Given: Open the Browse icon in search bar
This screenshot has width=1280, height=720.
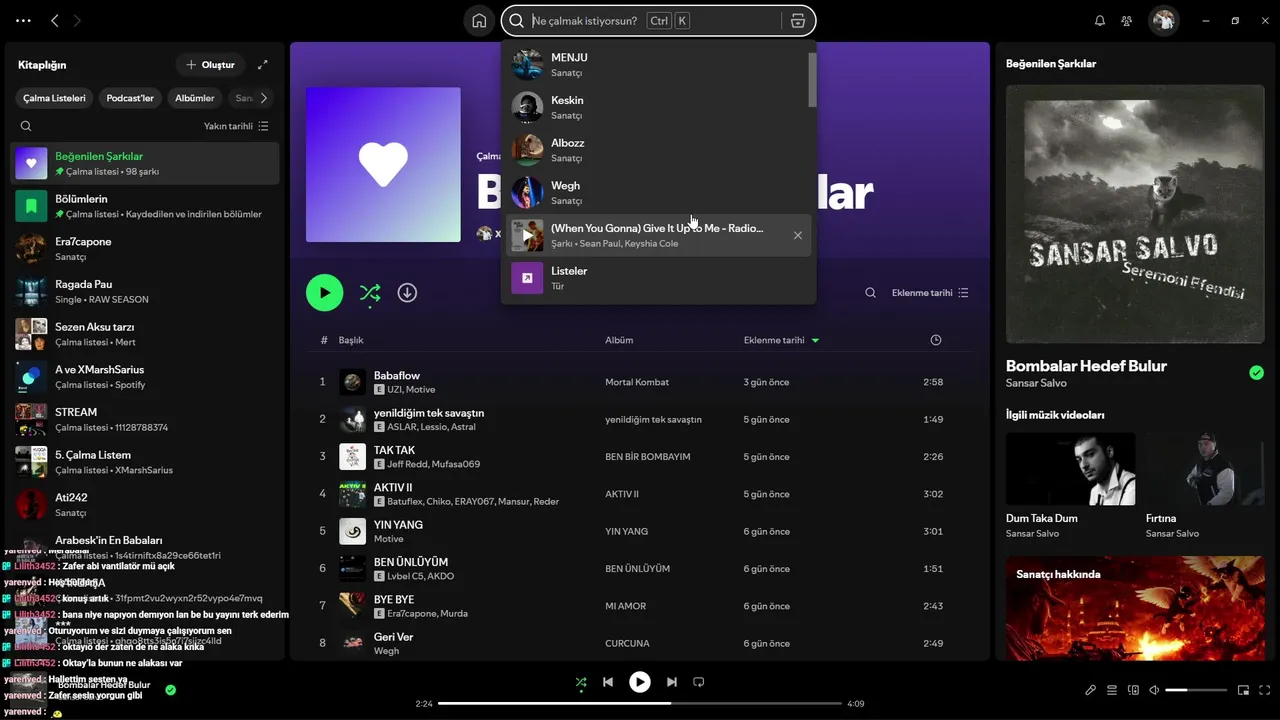Looking at the screenshot, I should (797, 20).
